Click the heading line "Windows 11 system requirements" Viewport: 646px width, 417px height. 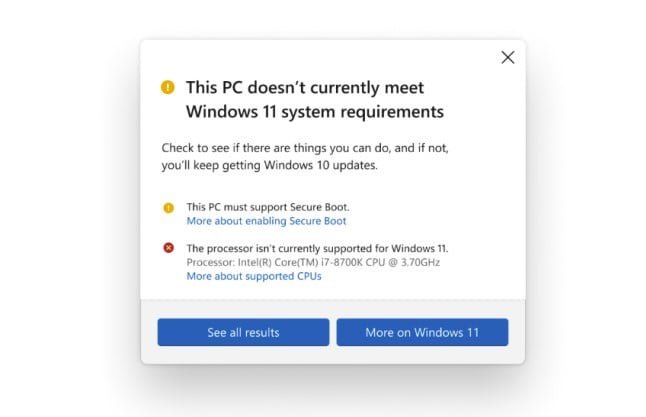click(315, 110)
